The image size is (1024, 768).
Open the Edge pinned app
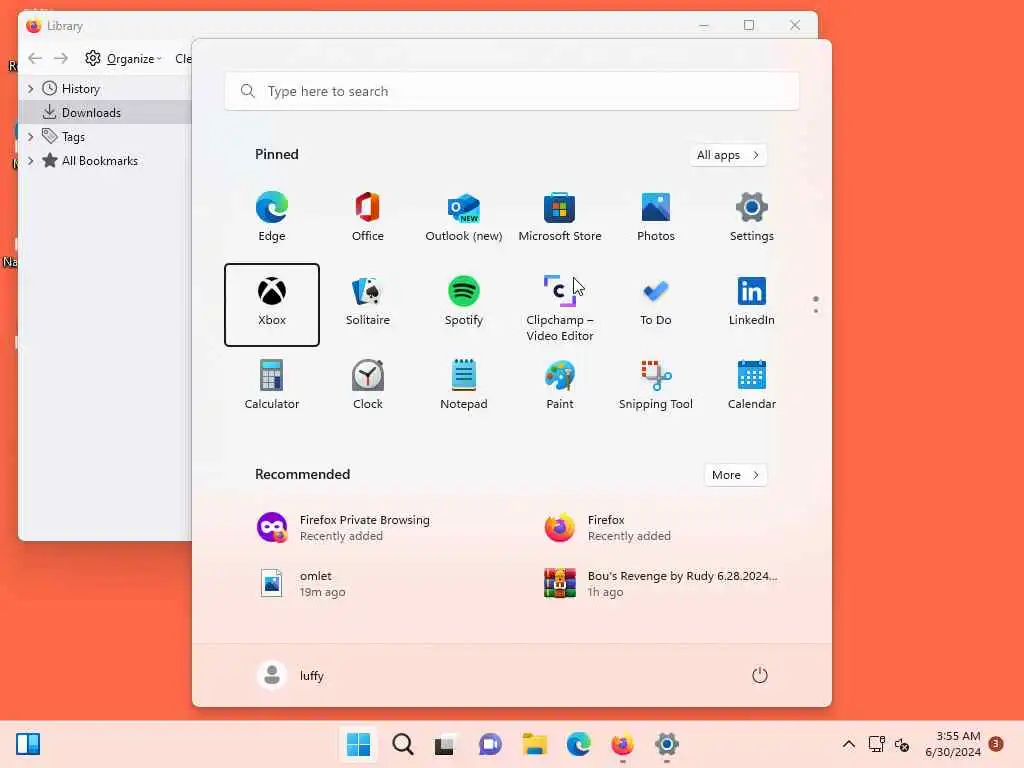point(272,217)
